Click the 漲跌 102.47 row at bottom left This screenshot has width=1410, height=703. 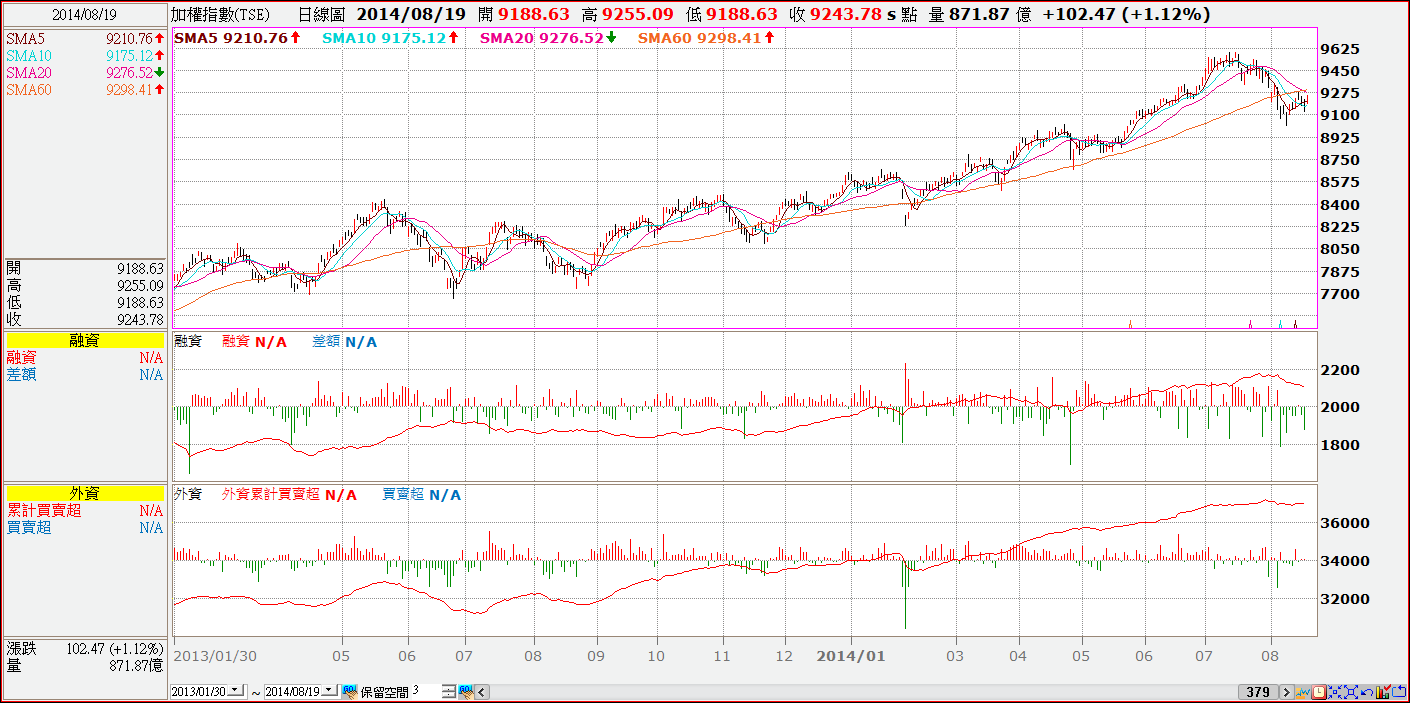(85, 648)
